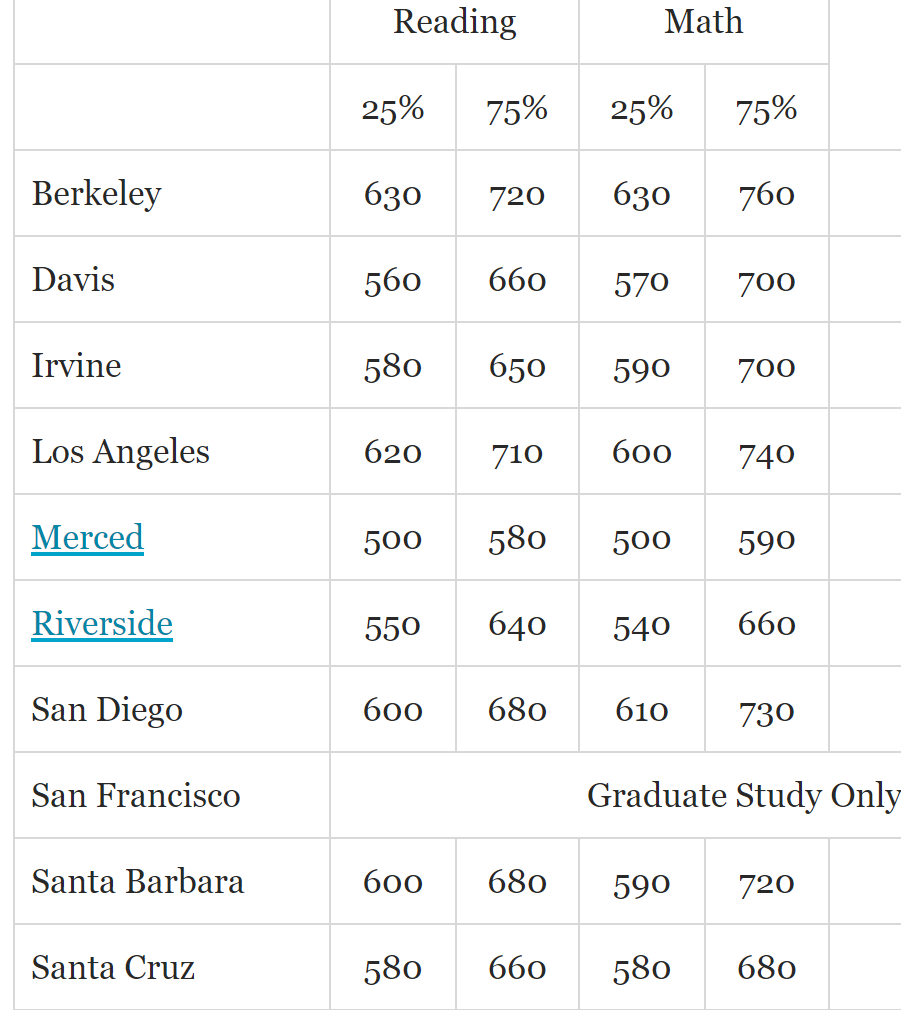Click the San Francisco campus name
The width and height of the screenshot is (901, 1010).
pos(136,796)
